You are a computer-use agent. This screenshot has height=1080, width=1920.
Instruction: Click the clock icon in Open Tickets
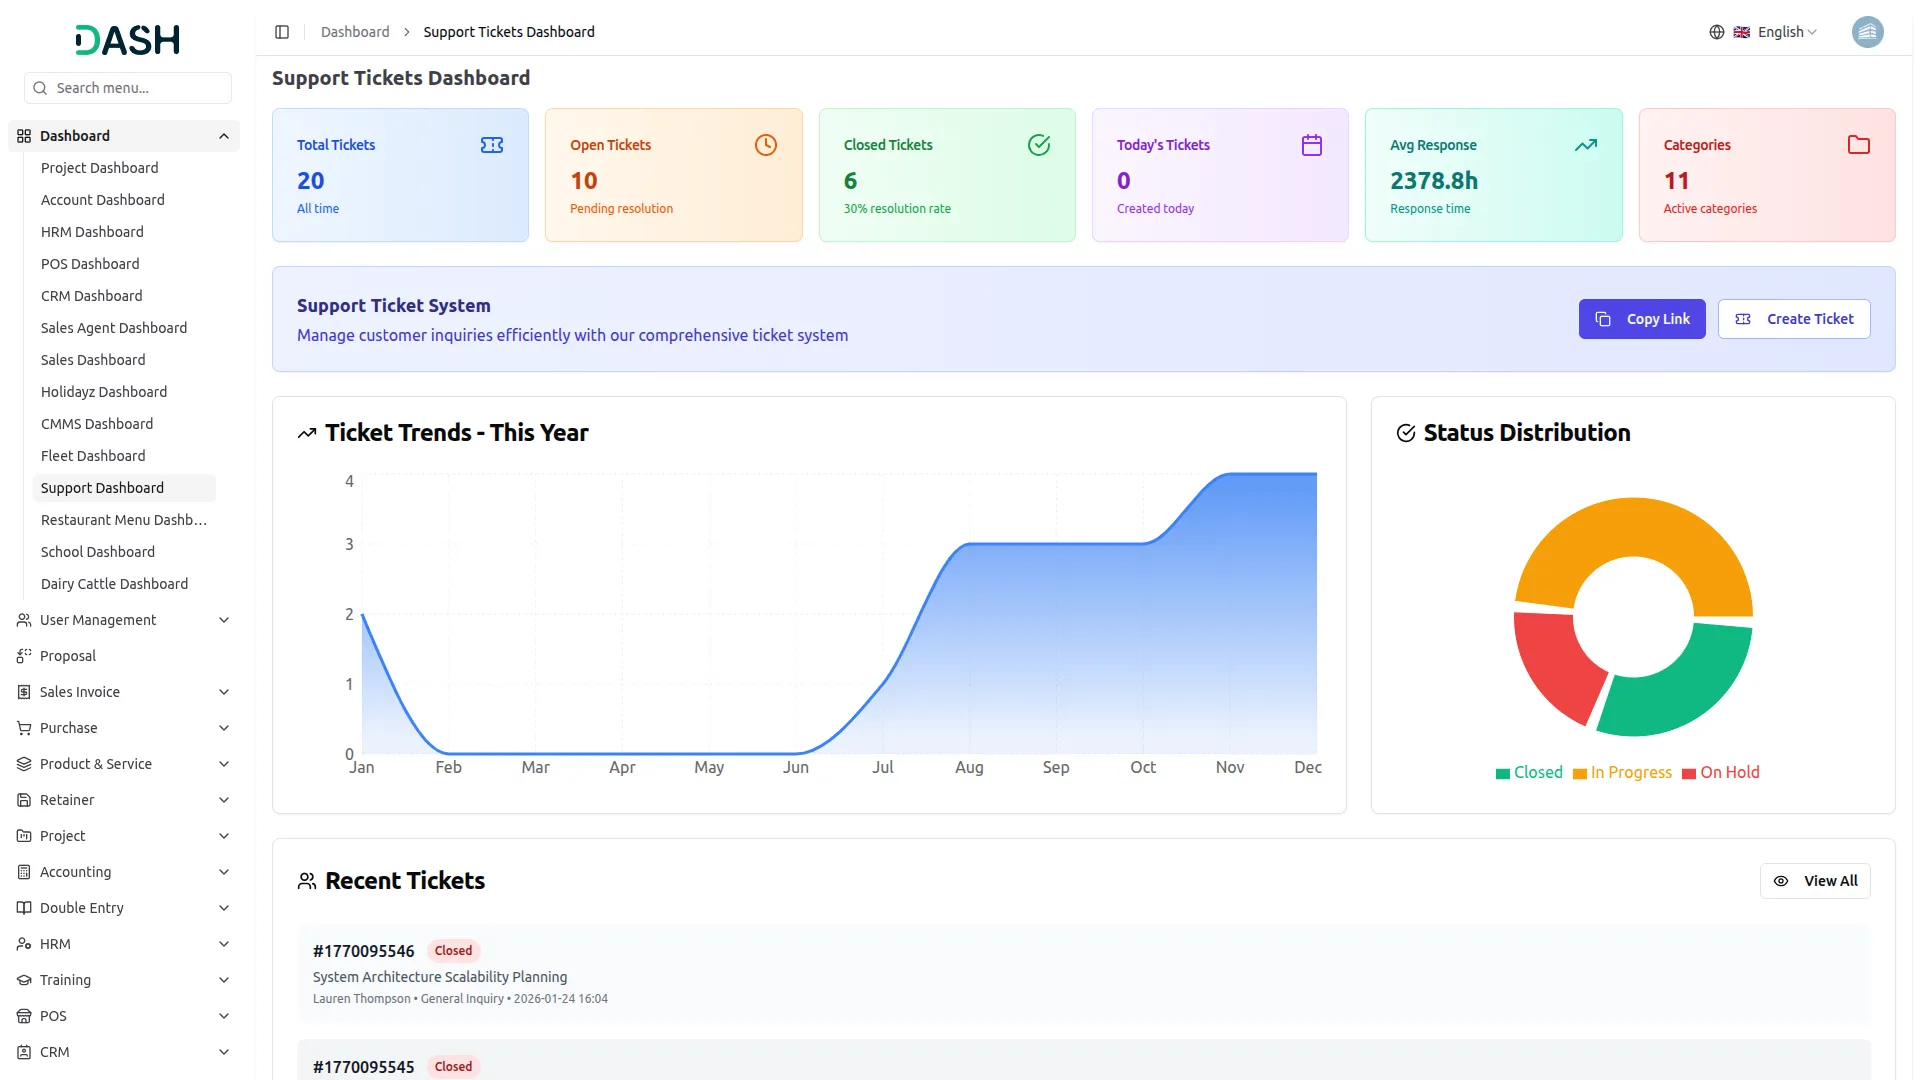(x=765, y=145)
